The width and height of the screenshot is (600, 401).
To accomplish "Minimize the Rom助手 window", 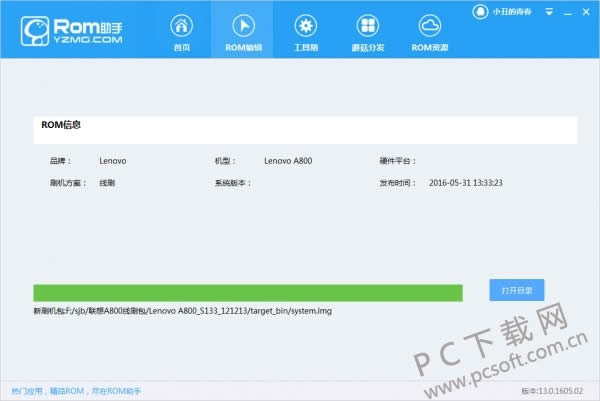I will [568, 13].
